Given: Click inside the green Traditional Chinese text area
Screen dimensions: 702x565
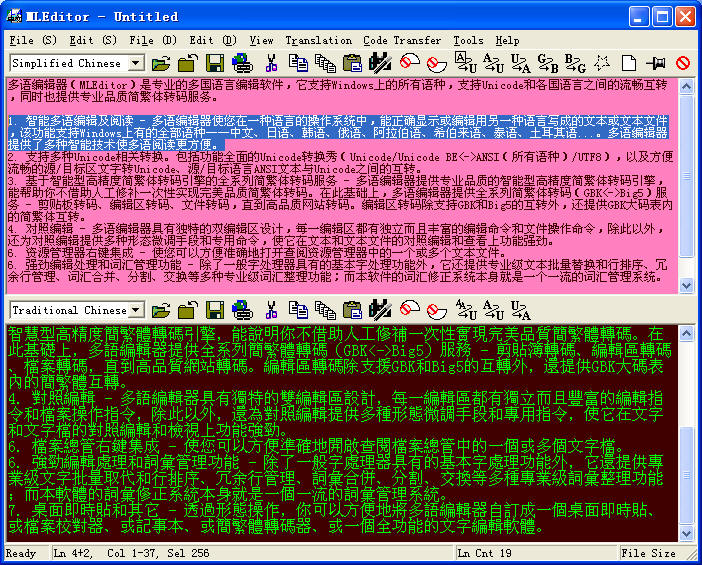Looking at the screenshot, I should coord(342,433).
